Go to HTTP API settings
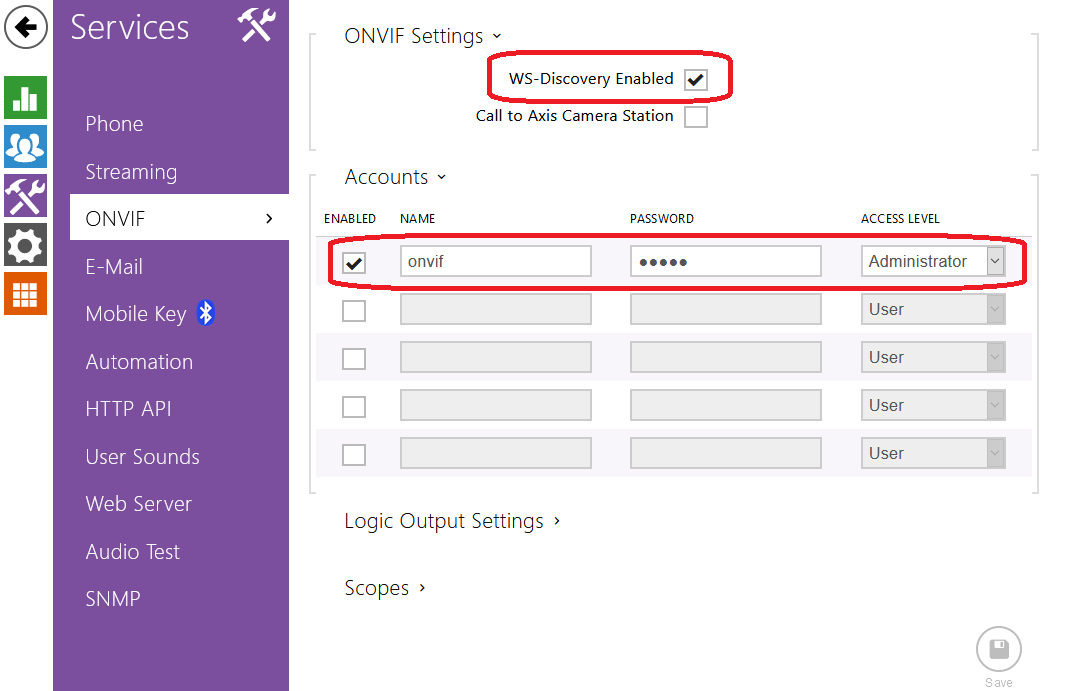This screenshot has height=691, width=1075. pos(128,409)
